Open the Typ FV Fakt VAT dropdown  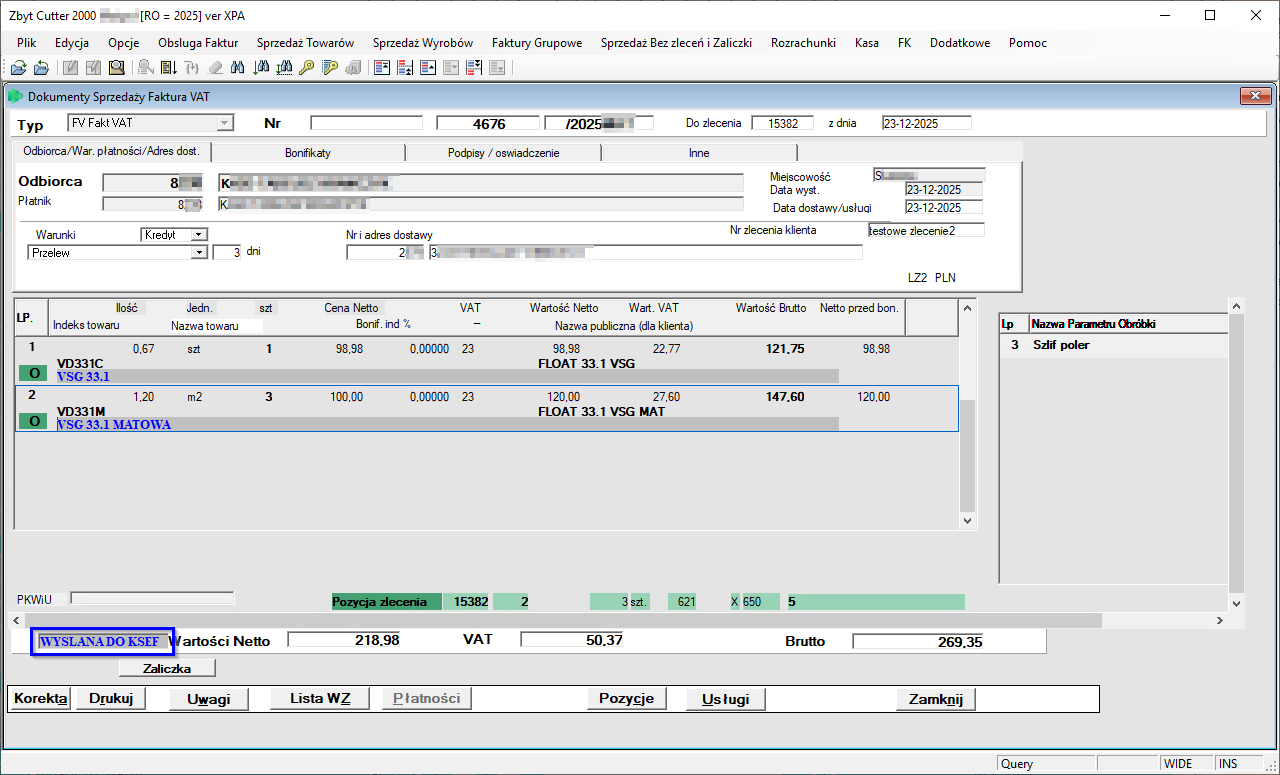(225, 123)
